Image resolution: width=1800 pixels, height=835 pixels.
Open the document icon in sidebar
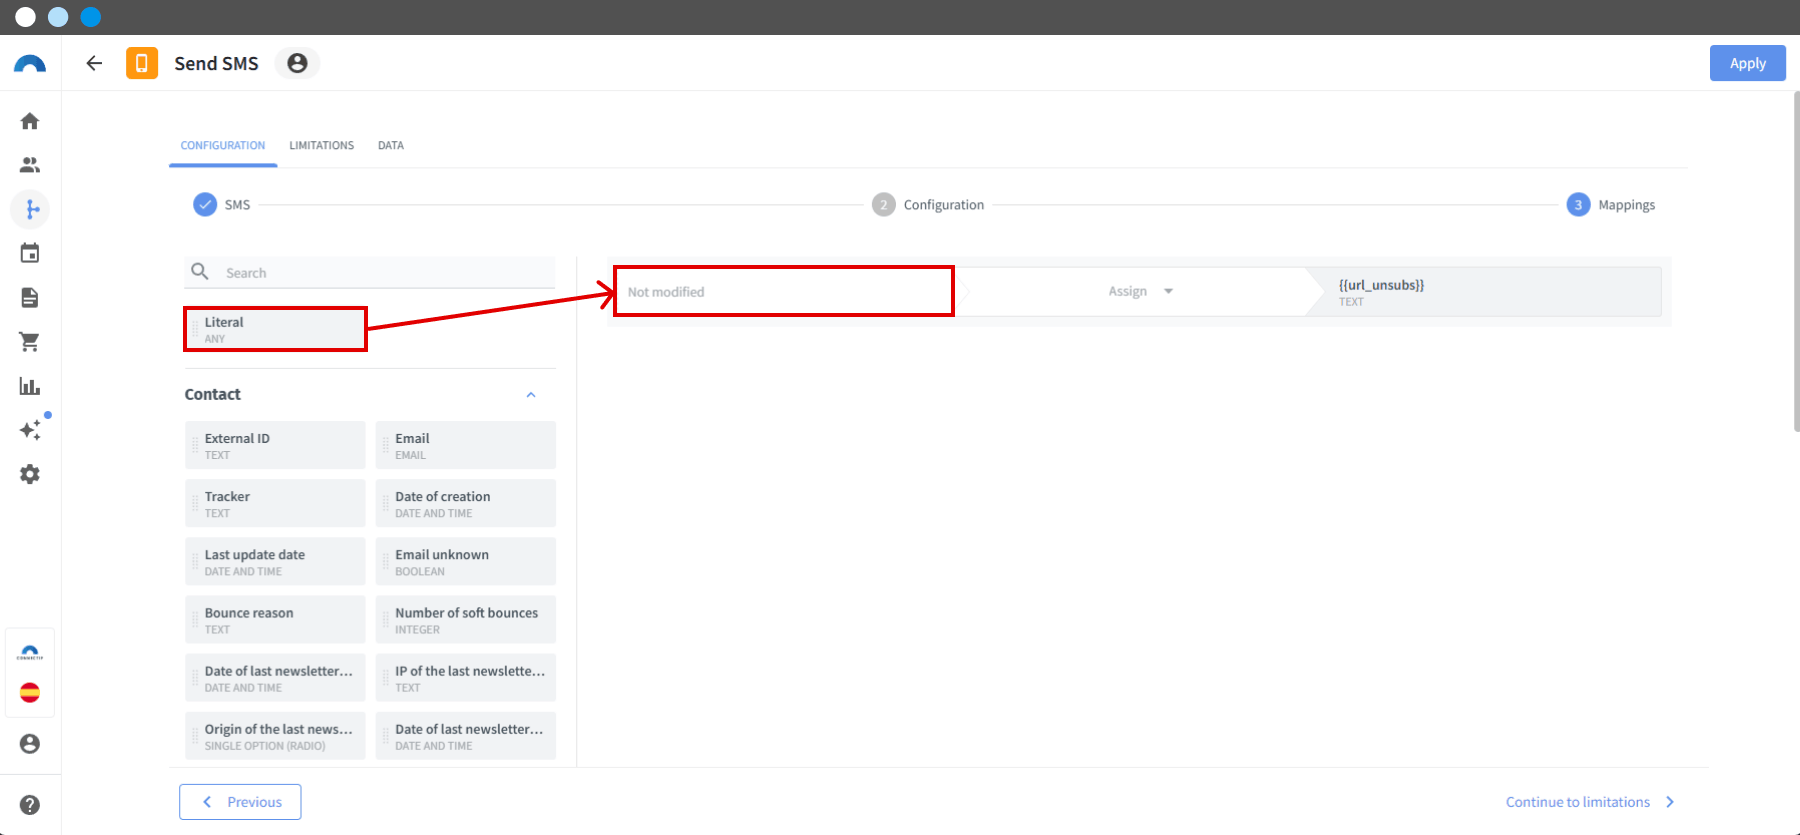click(x=30, y=297)
